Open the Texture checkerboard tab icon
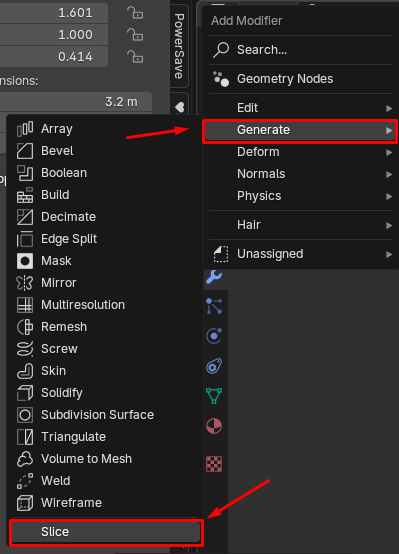The height and width of the screenshot is (554, 399). tap(214, 464)
